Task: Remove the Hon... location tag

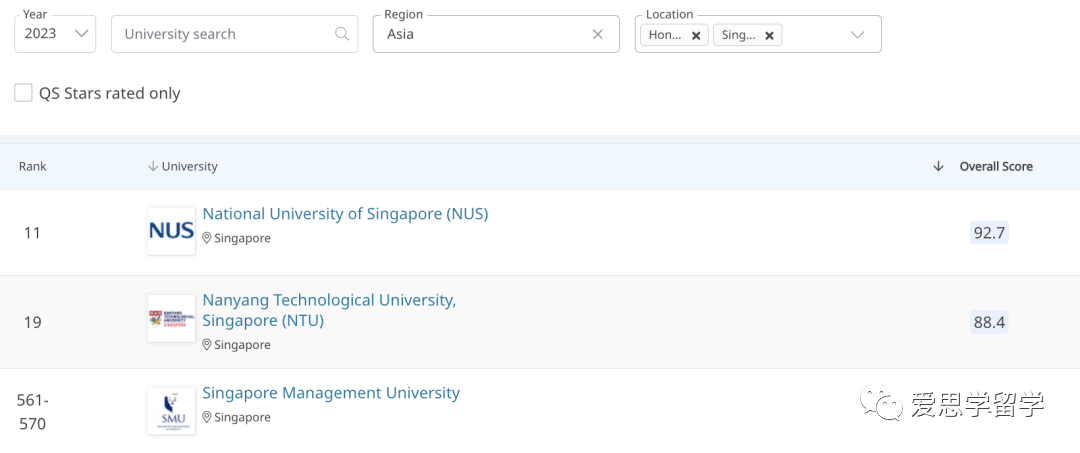Action: 696,35
